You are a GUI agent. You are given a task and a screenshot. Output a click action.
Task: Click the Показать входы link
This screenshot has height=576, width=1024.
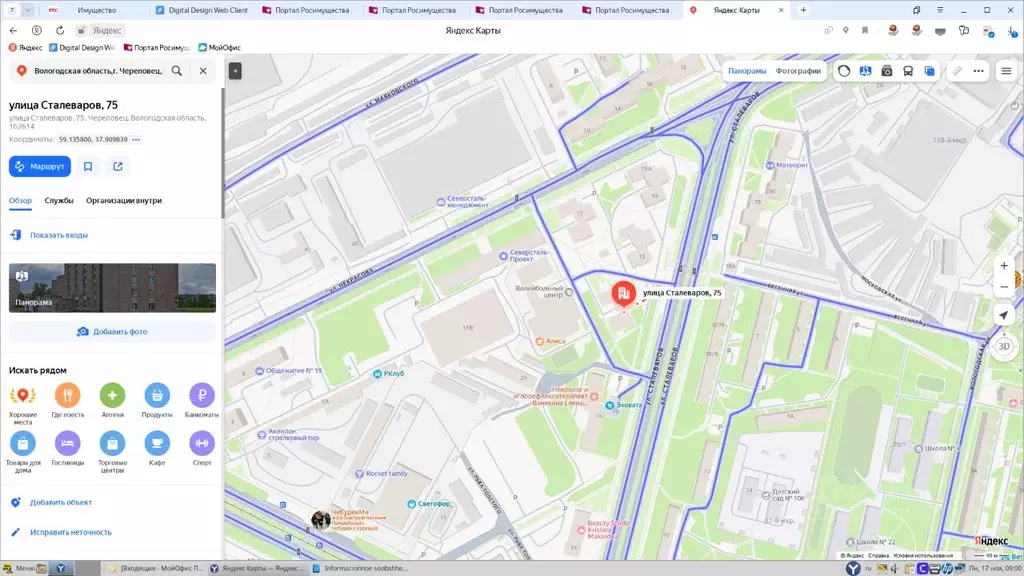58,235
